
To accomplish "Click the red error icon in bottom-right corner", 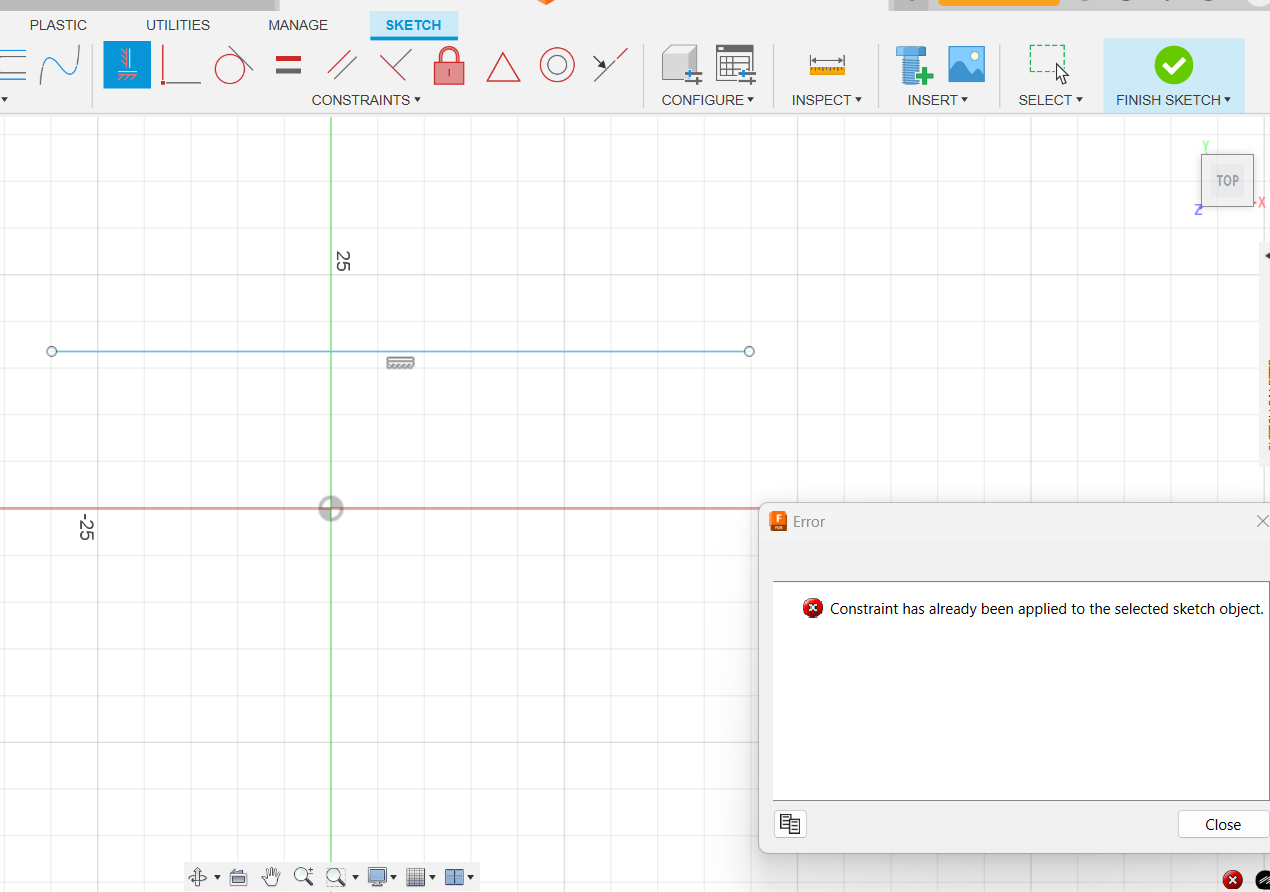I will click(x=1233, y=880).
